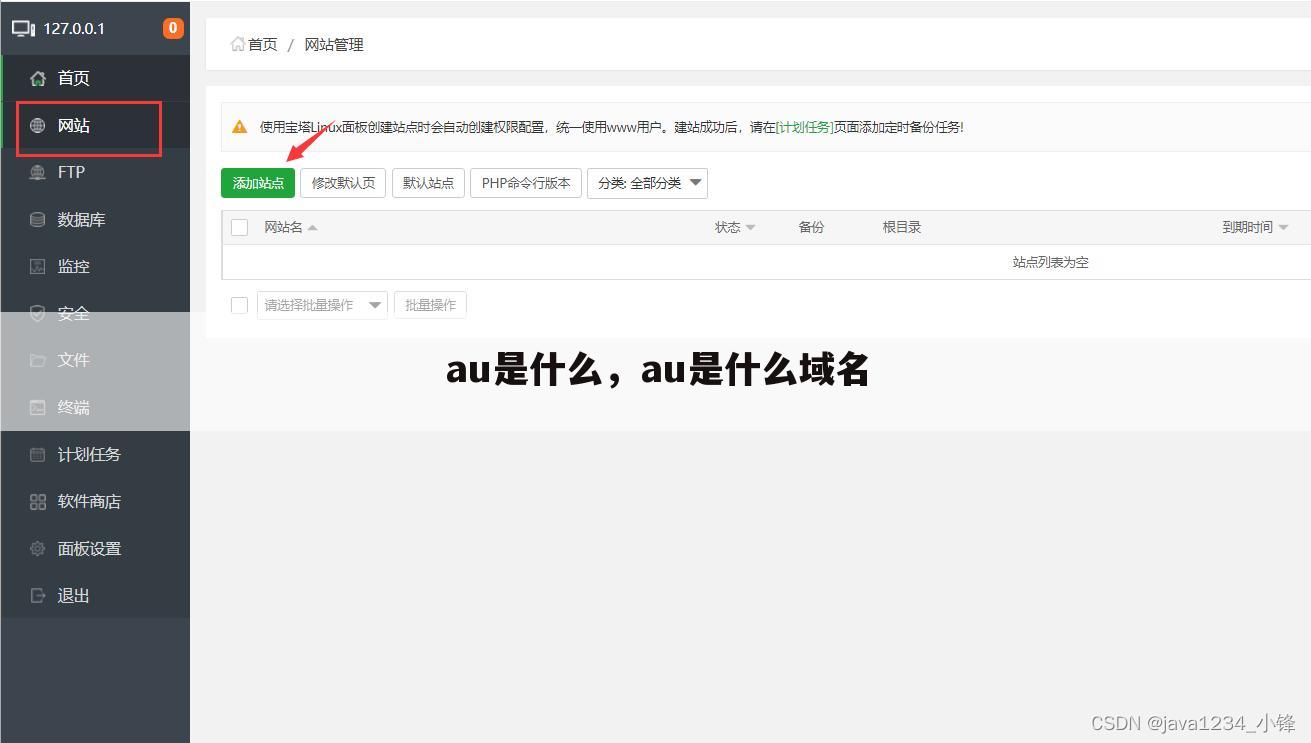This screenshot has height=743, width=1311.
Task: Toggle the checkbox beside 请选择批量操作
Action: click(239, 305)
